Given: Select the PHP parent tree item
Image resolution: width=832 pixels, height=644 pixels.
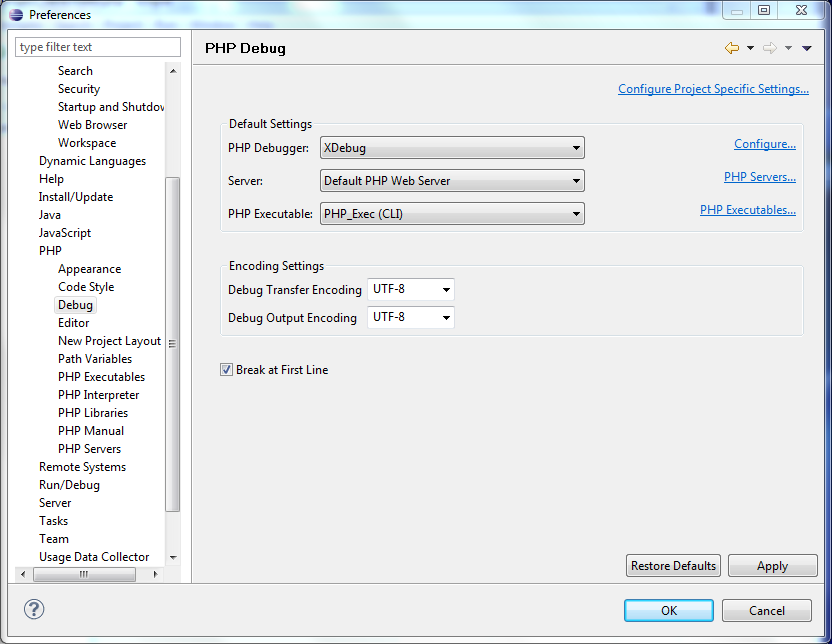Looking at the screenshot, I should click(x=50, y=250).
